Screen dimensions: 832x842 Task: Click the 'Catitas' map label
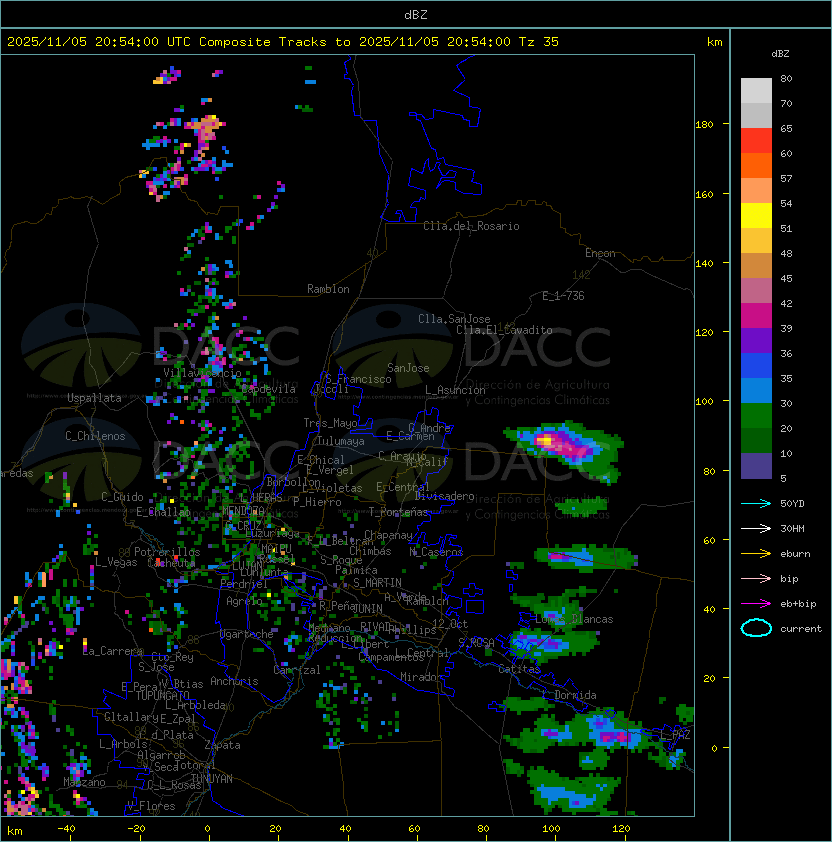[519, 670]
